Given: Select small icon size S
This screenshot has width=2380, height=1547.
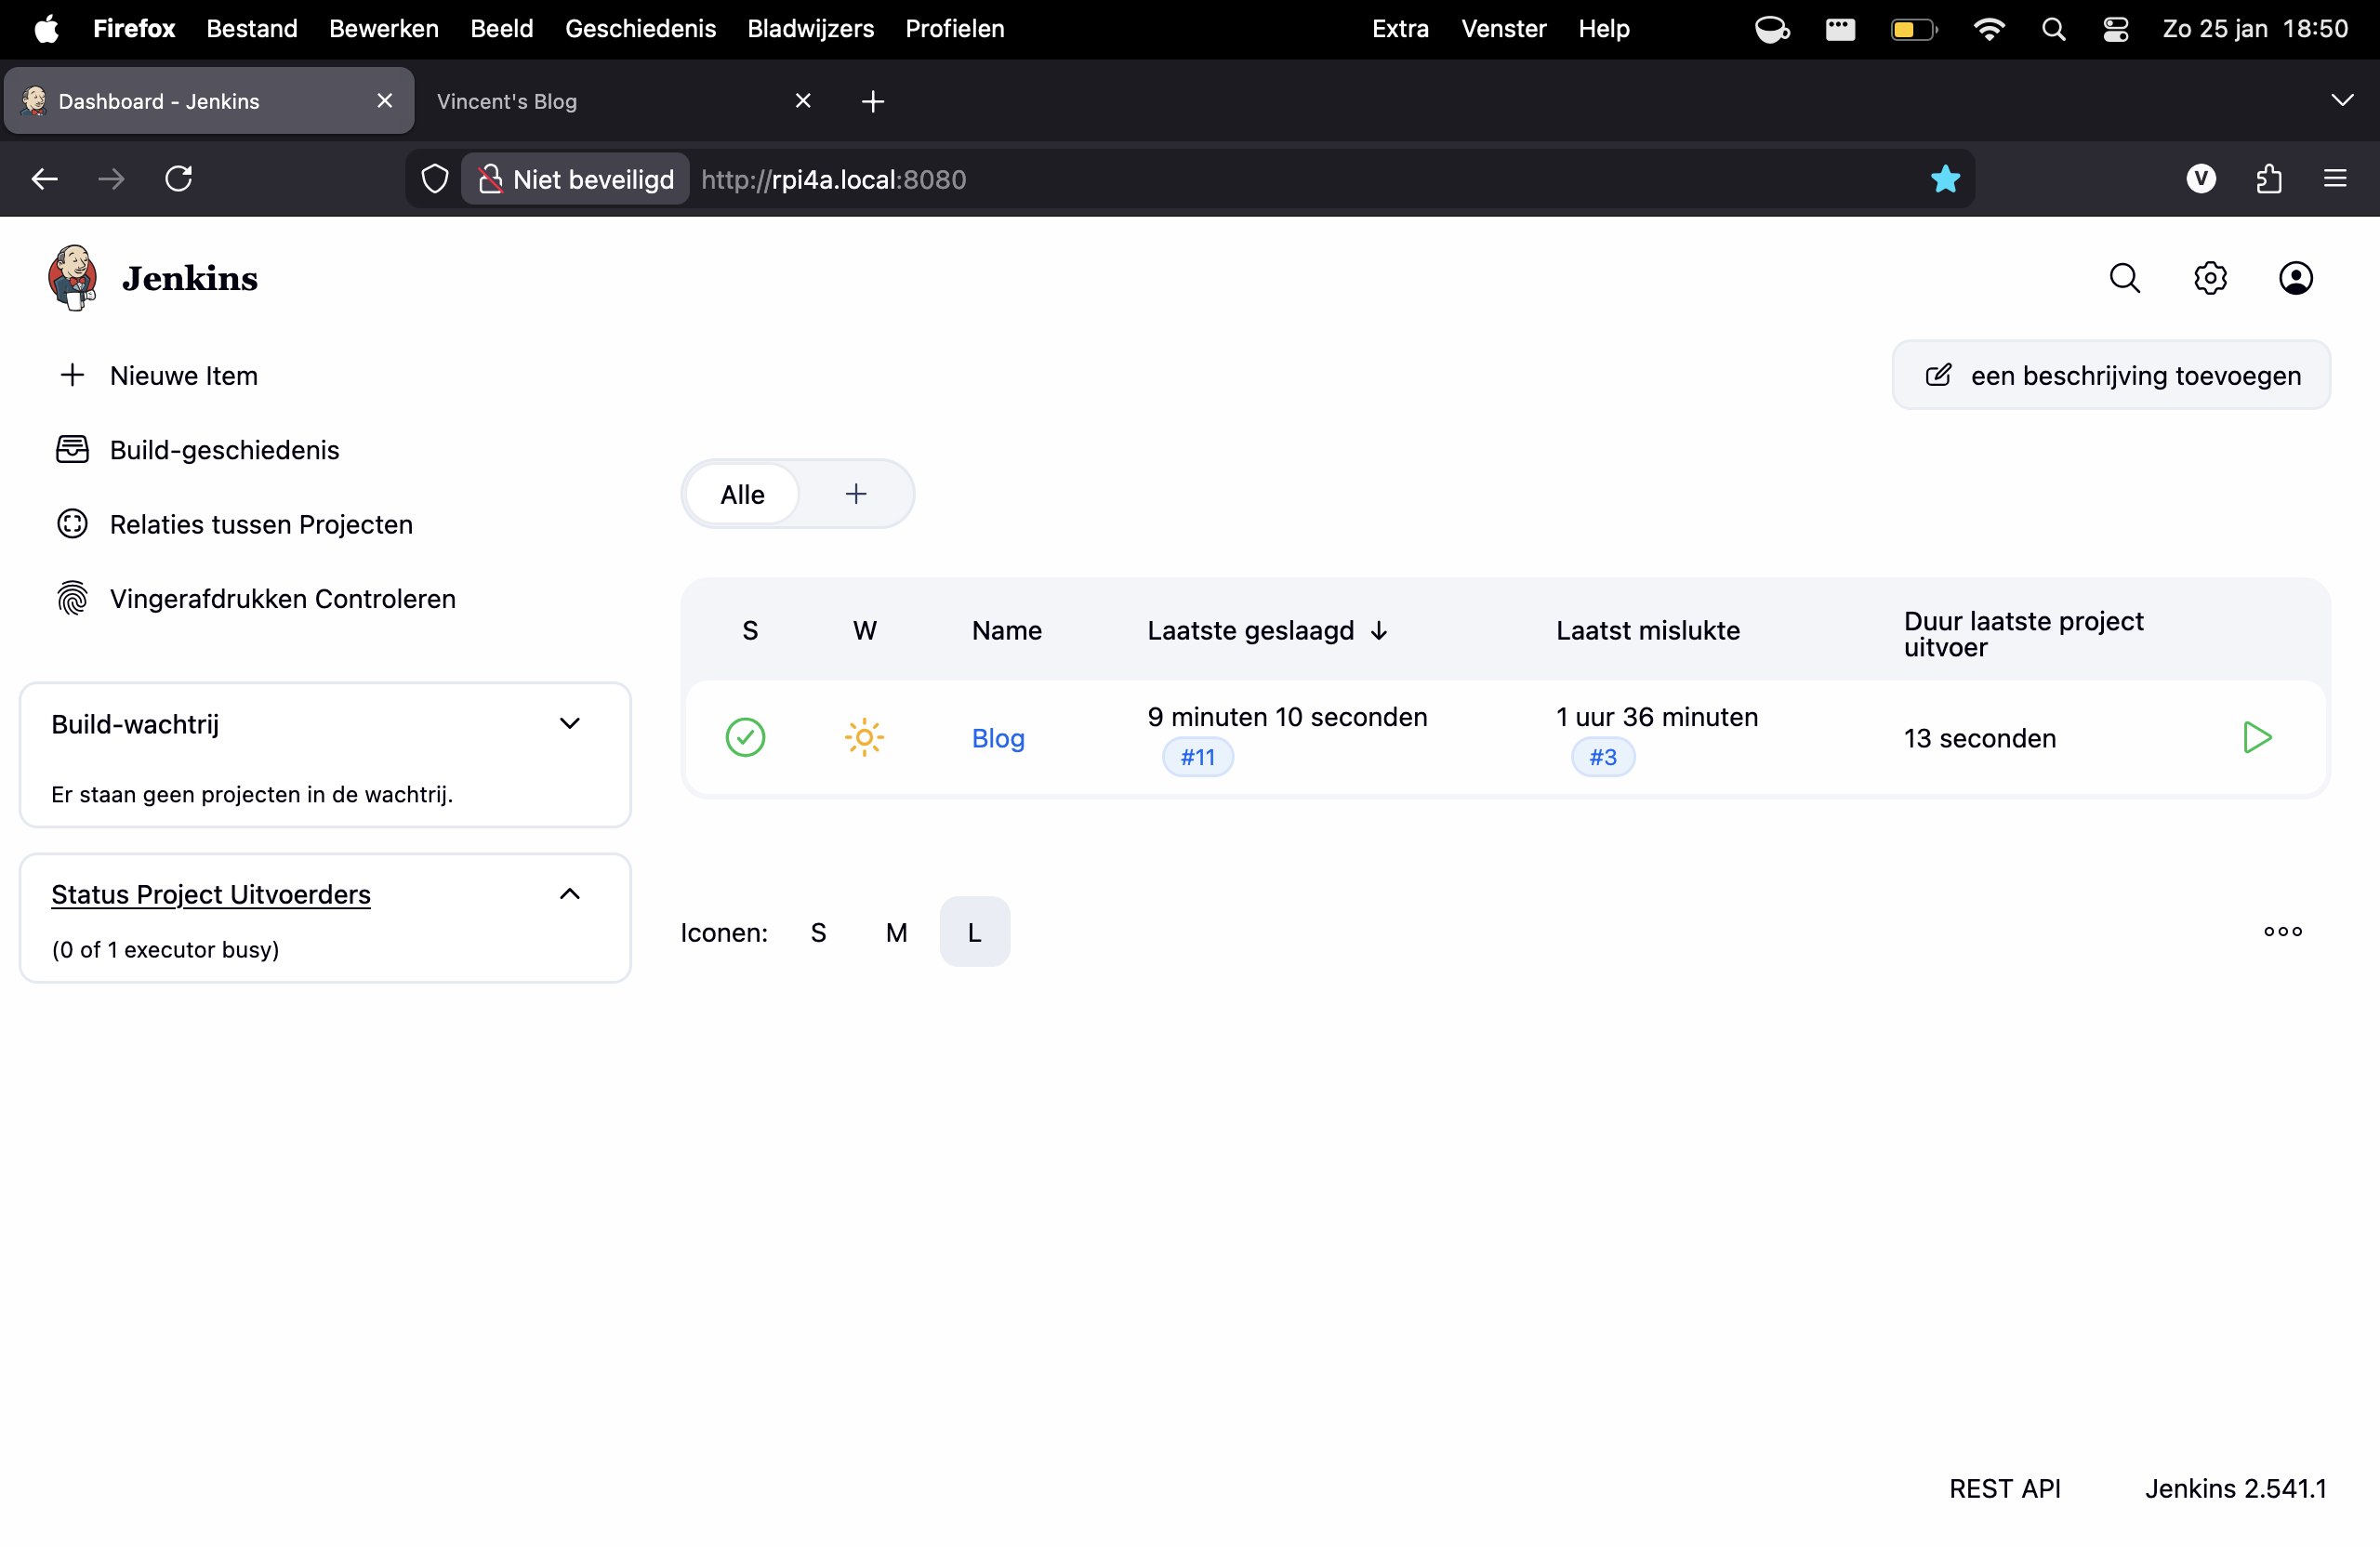Looking at the screenshot, I should (x=818, y=931).
